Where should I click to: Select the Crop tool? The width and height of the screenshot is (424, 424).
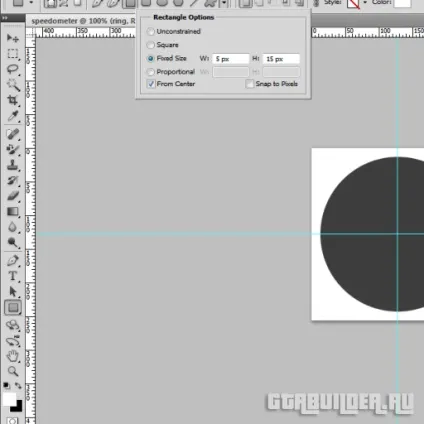(13, 100)
